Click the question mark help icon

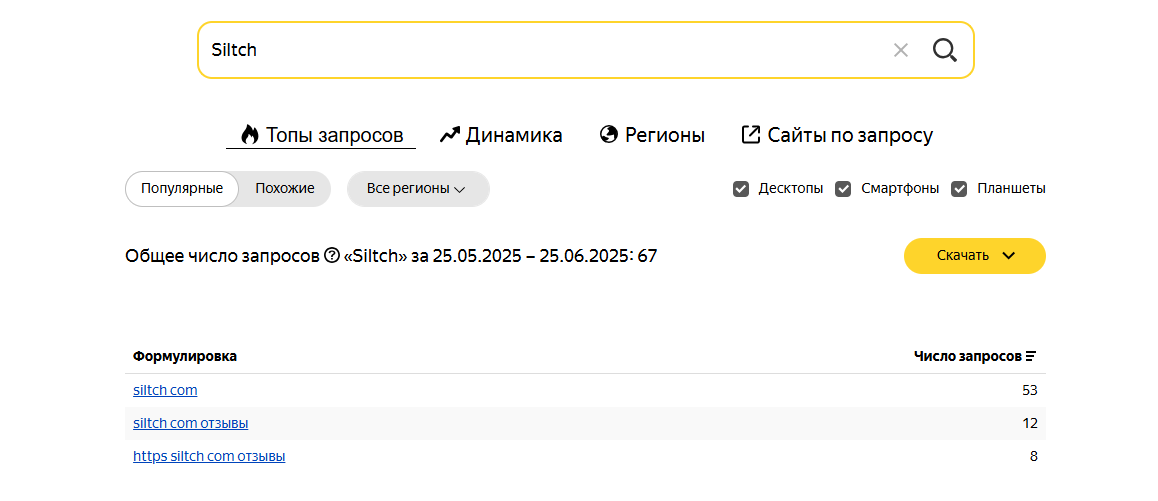pos(332,256)
